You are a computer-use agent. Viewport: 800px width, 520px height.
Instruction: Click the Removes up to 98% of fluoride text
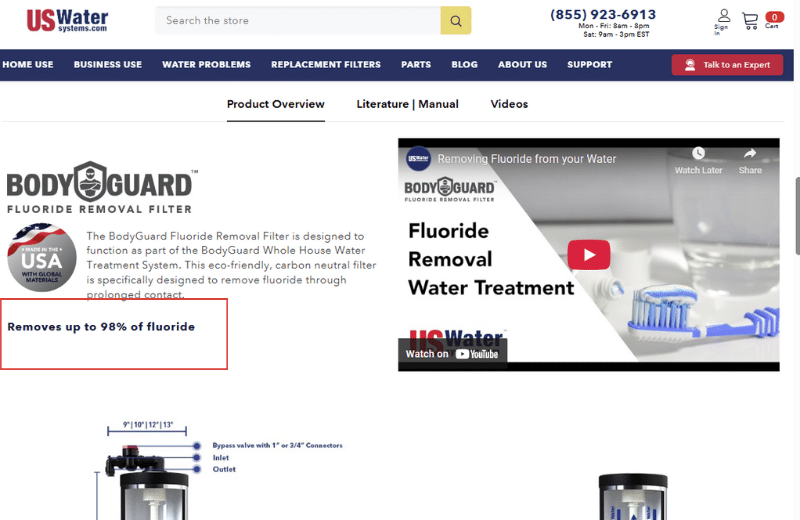click(101, 327)
